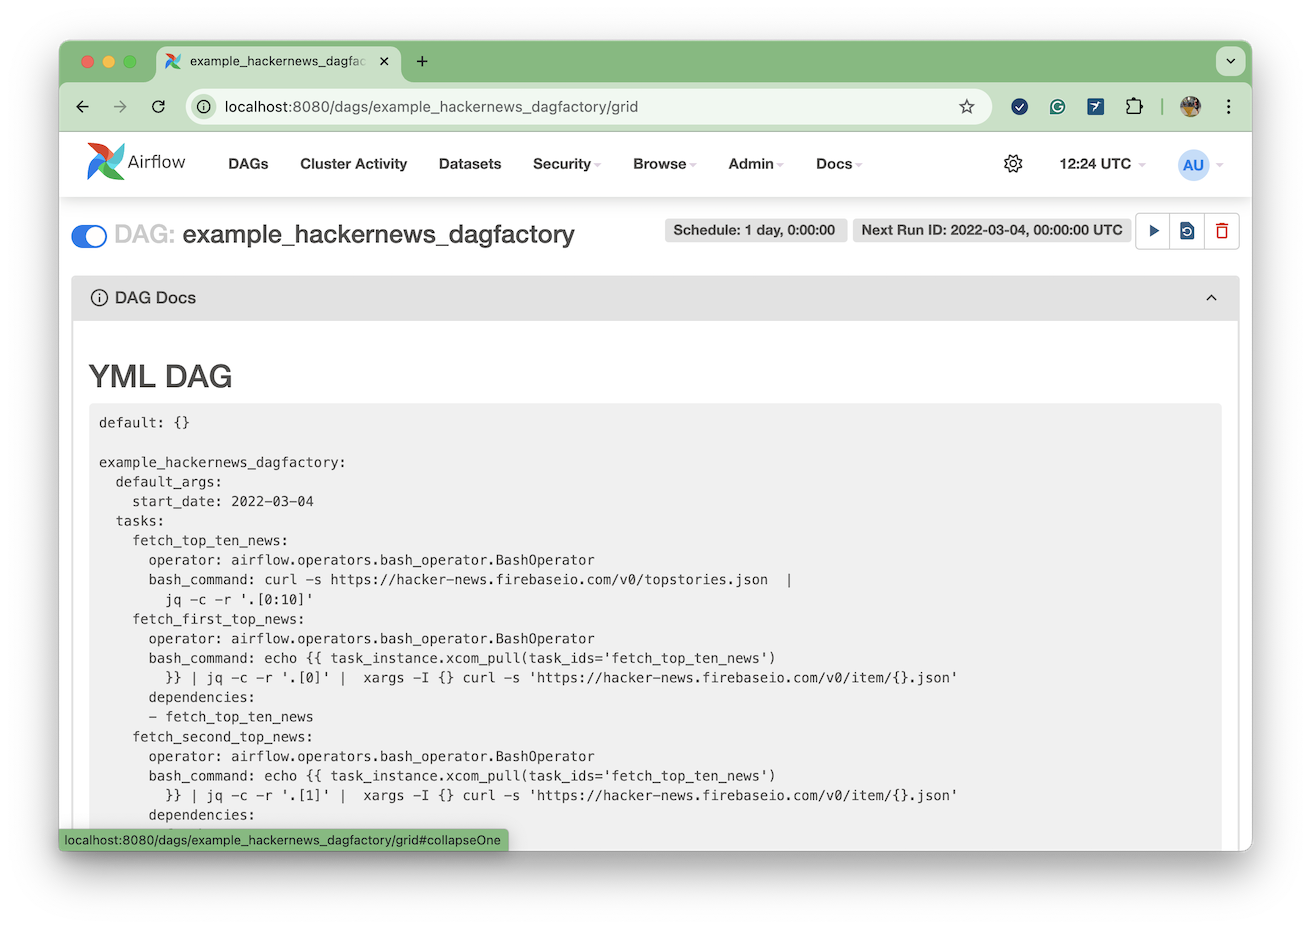Screen dimensions: 1311x929
Task: Open browser extensions puzzle icon
Action: click(x=1134, y=107)
